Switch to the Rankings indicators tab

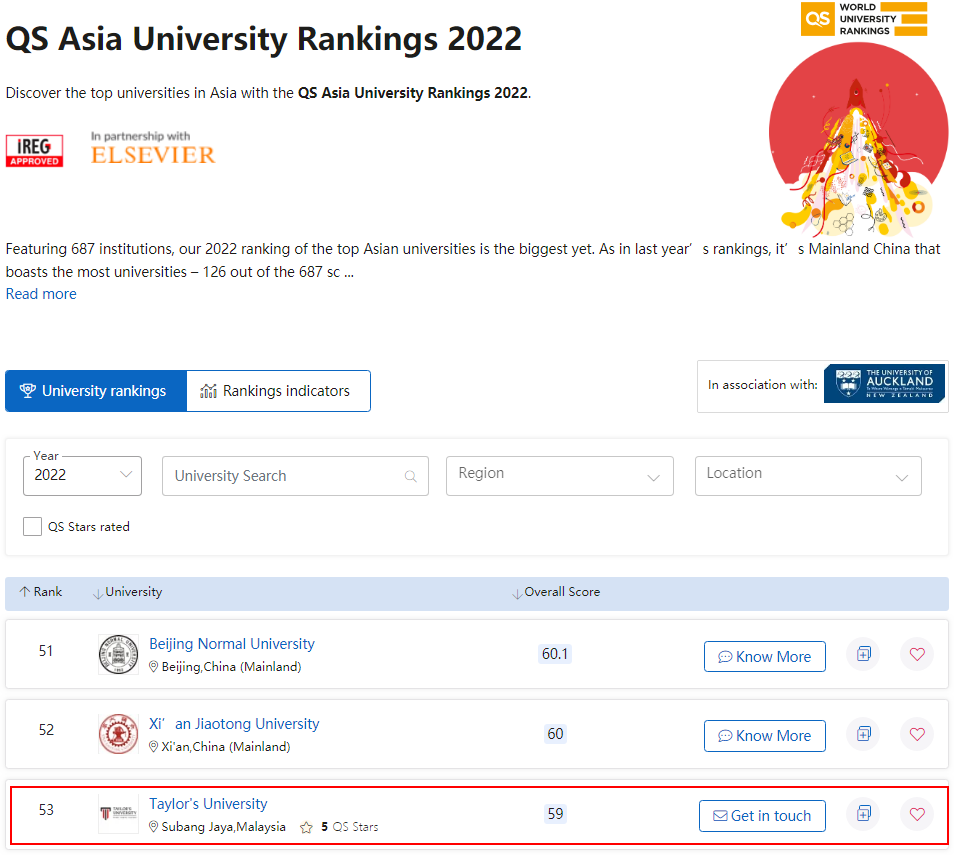[278, 391]
